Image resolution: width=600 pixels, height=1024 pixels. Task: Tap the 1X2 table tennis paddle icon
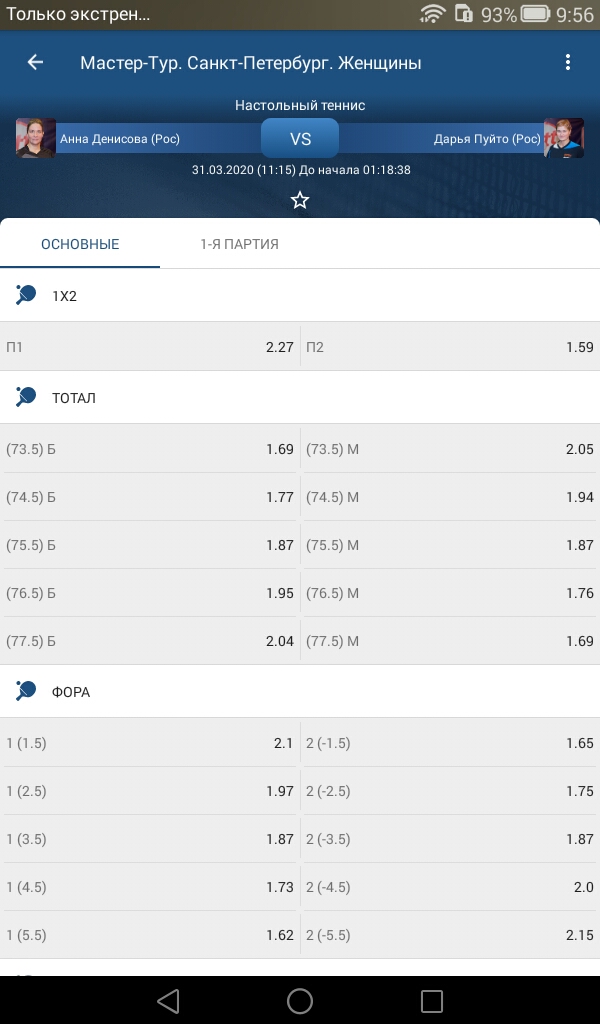(x=25, y=295)
